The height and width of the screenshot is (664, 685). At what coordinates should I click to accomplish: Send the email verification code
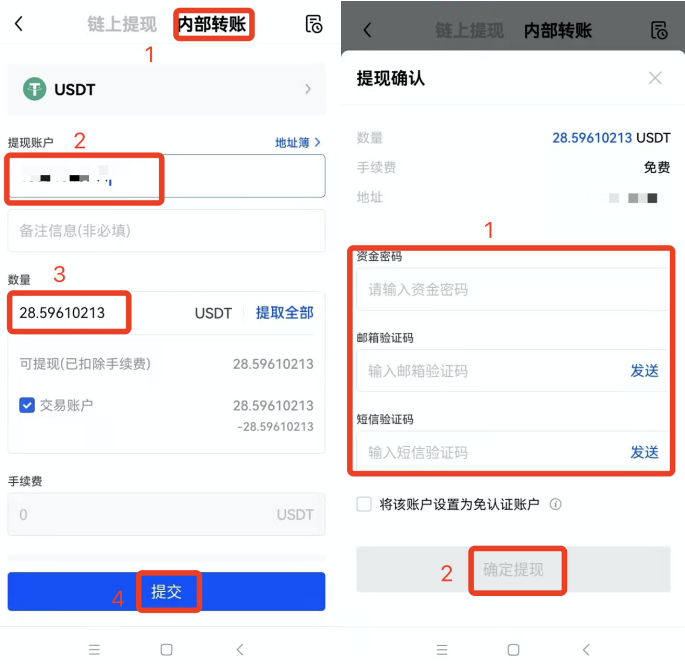click(x=644, y=371)
